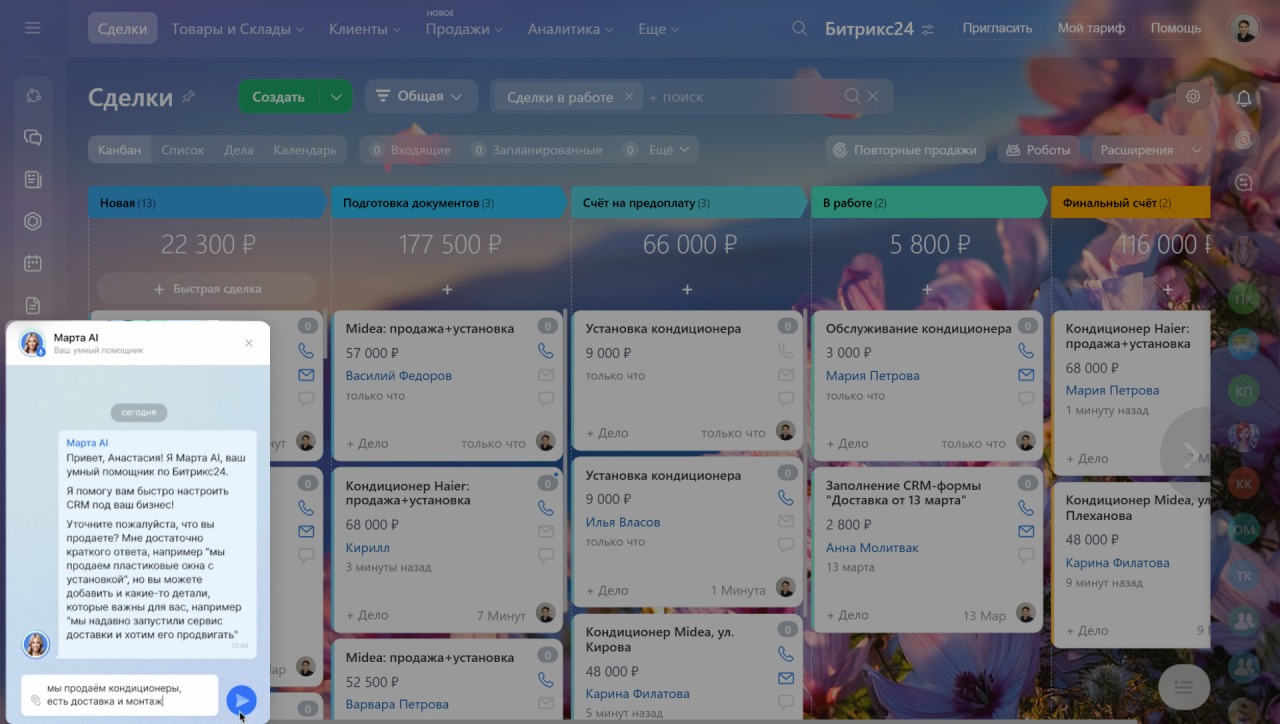
Task: Open the Василий Федоров contact link
Action: pyautogui.click(x=398, y=376)
